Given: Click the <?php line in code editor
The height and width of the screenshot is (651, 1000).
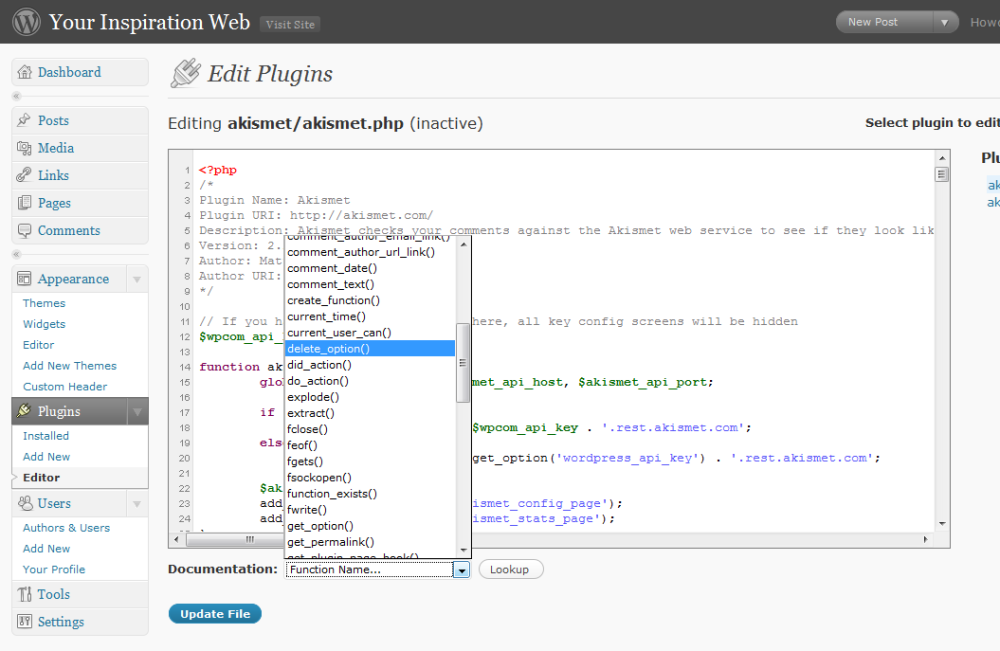Looking at the screenshot, I should tap(217, 170).
